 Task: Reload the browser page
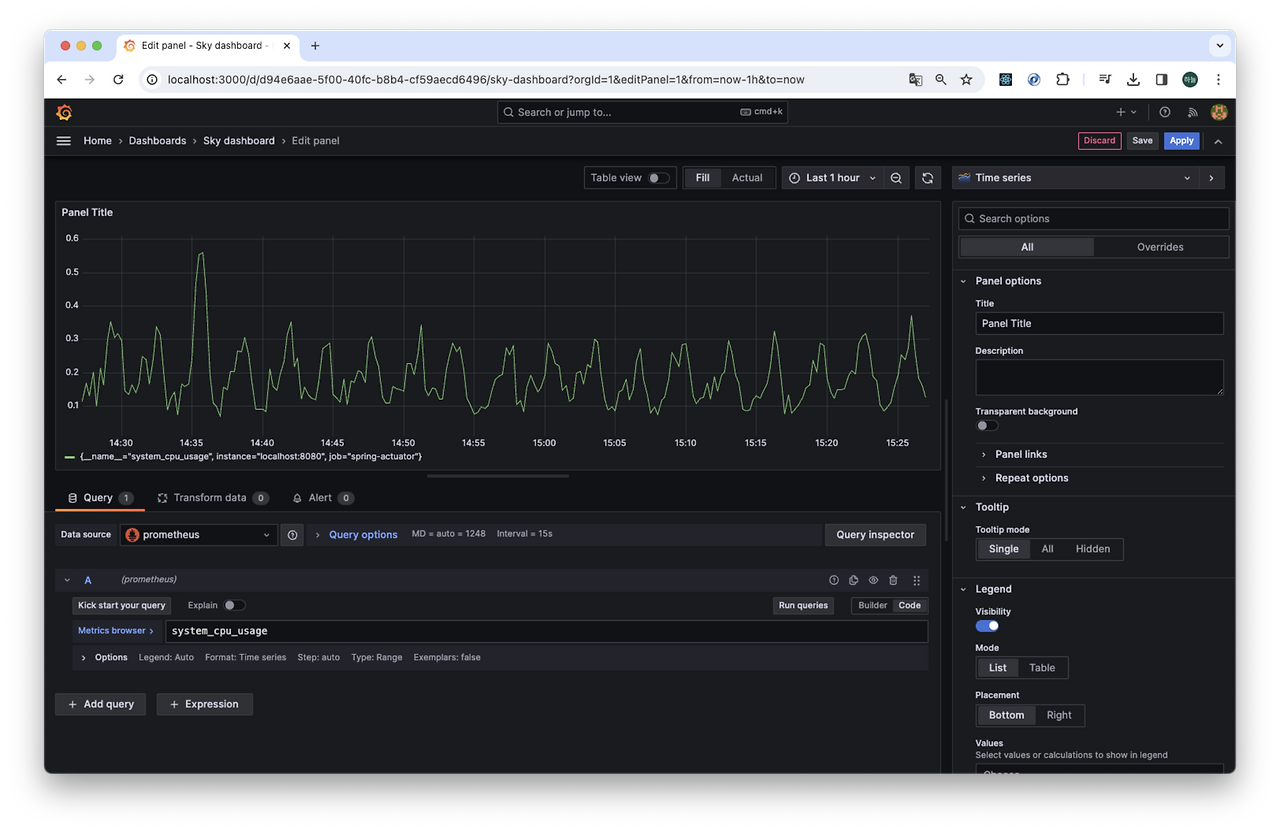coord(118,79)
